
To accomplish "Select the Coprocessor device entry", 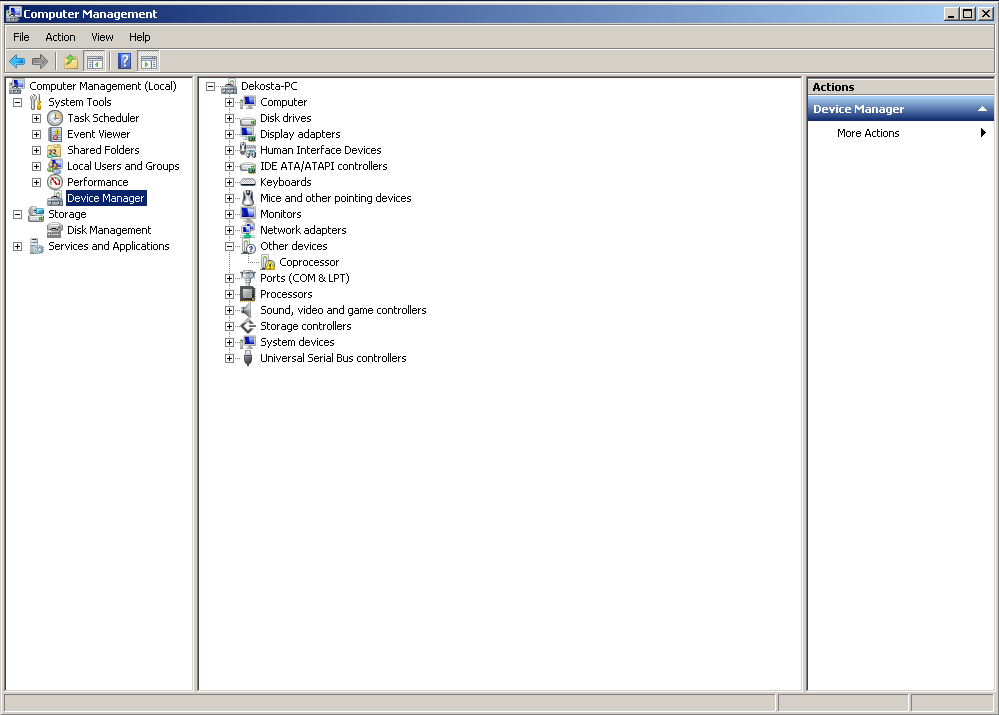I will (x=309, y=262).
